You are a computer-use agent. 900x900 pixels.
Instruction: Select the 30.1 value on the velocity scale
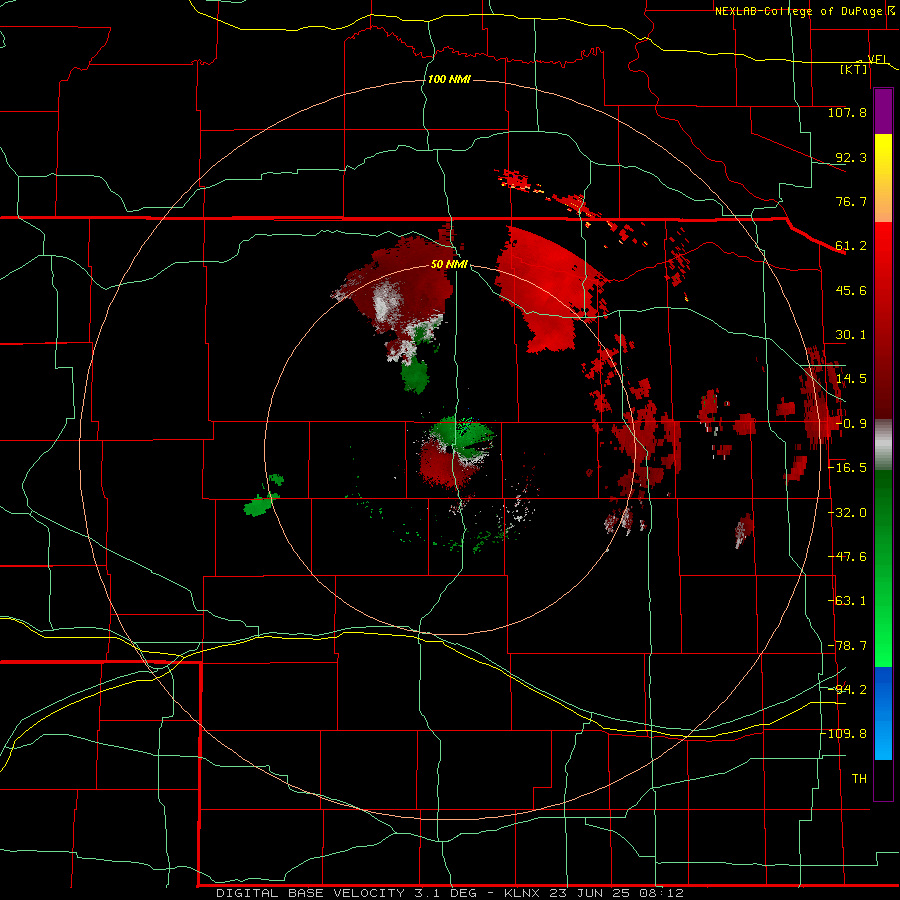coord(851,335)
